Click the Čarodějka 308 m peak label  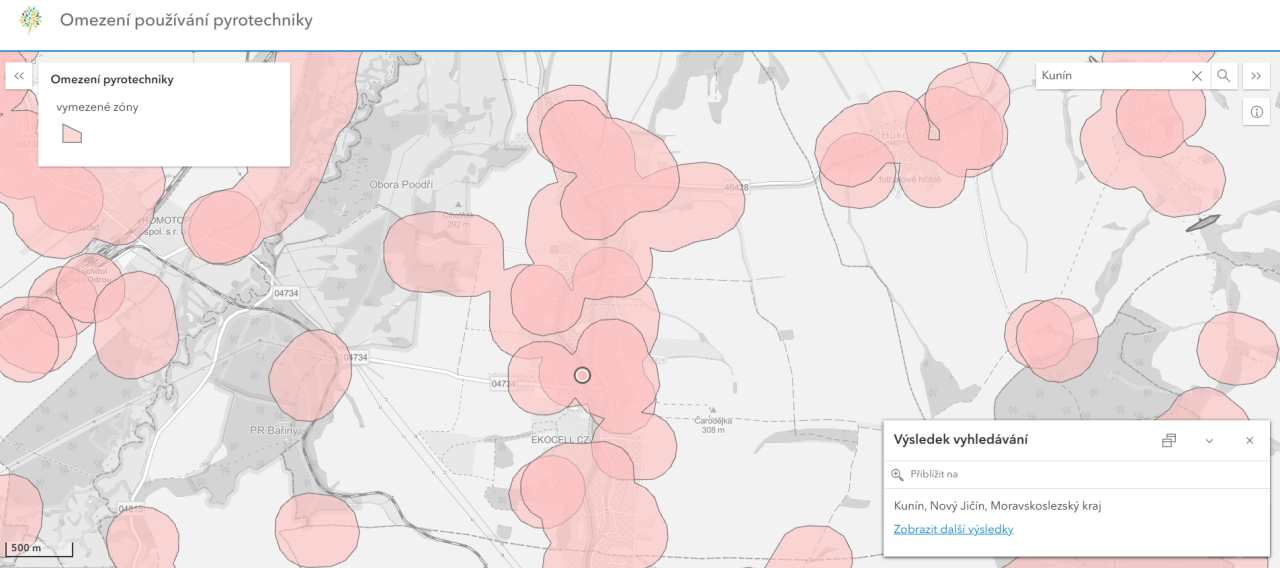tap(712, 424)
